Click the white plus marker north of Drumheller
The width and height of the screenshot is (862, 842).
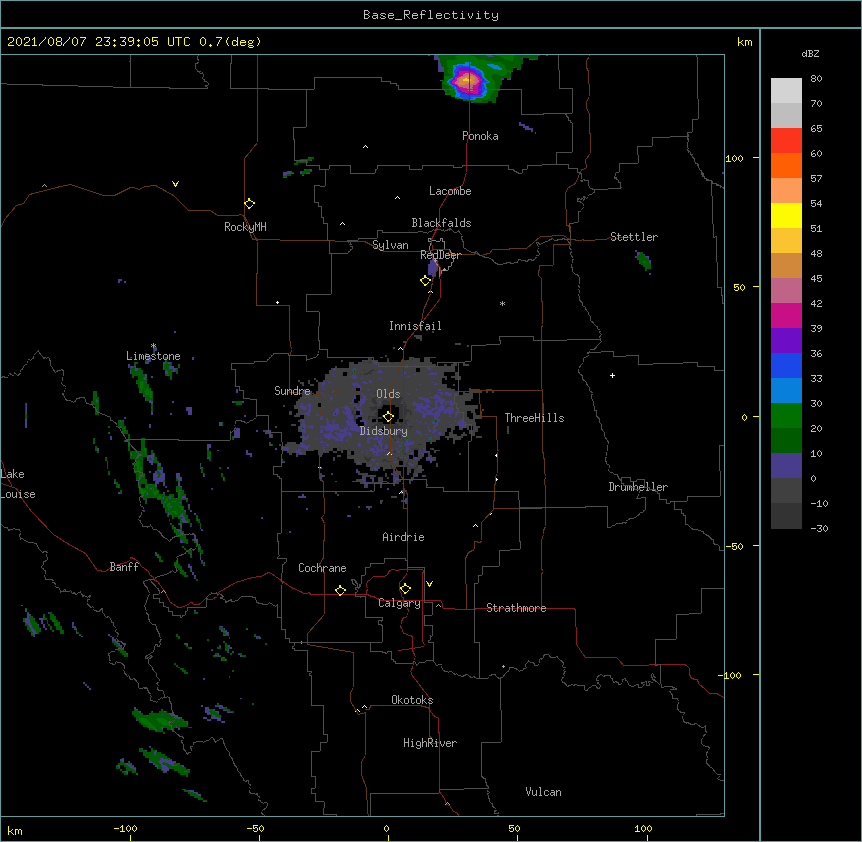tap(612, 375)
